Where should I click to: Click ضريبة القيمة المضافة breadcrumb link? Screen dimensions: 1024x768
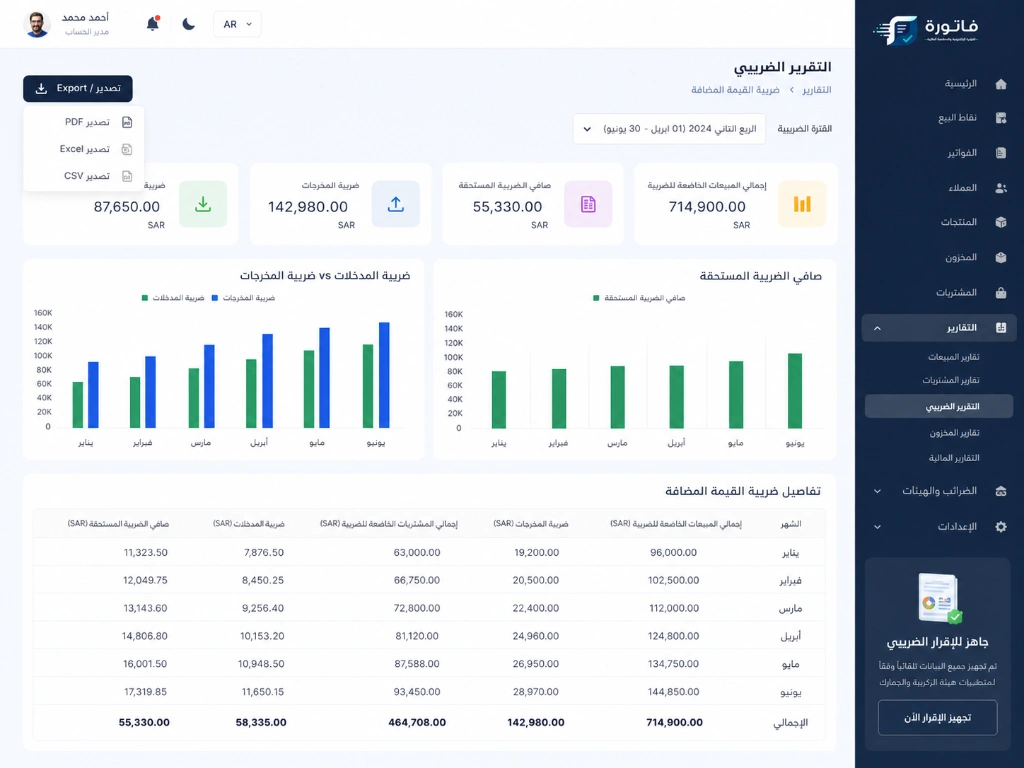735,89
